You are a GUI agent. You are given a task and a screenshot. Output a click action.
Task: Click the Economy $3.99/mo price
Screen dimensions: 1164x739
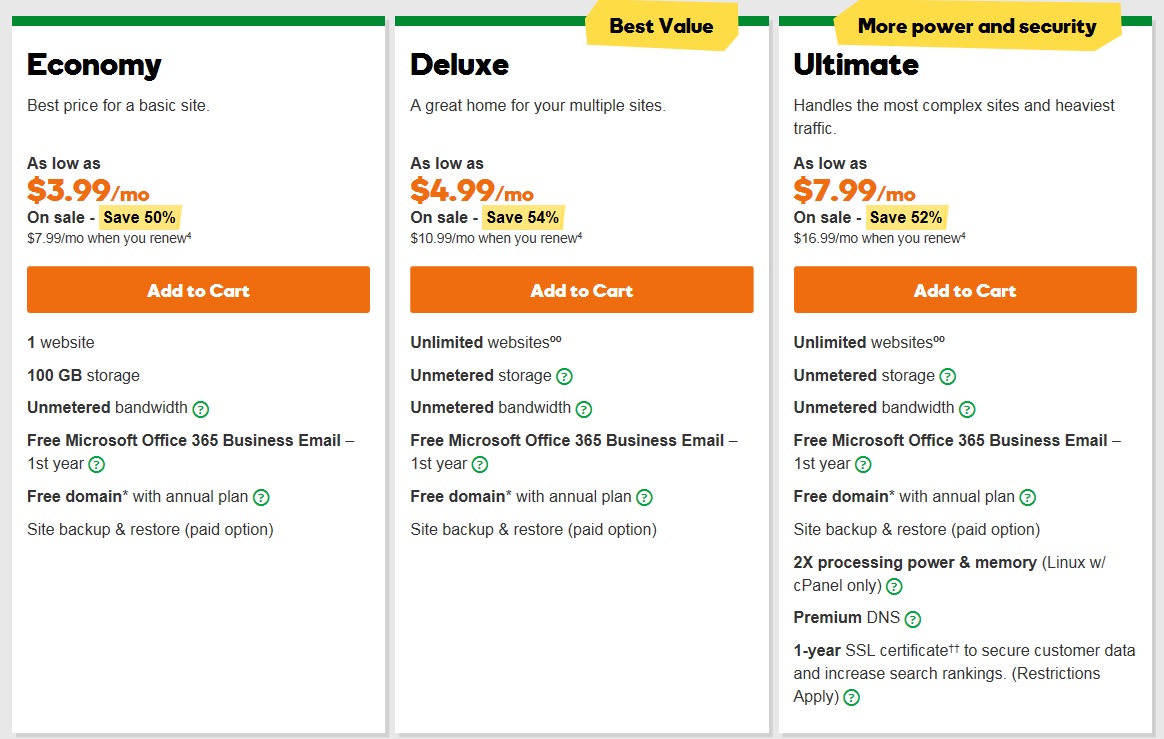[88, 191]
